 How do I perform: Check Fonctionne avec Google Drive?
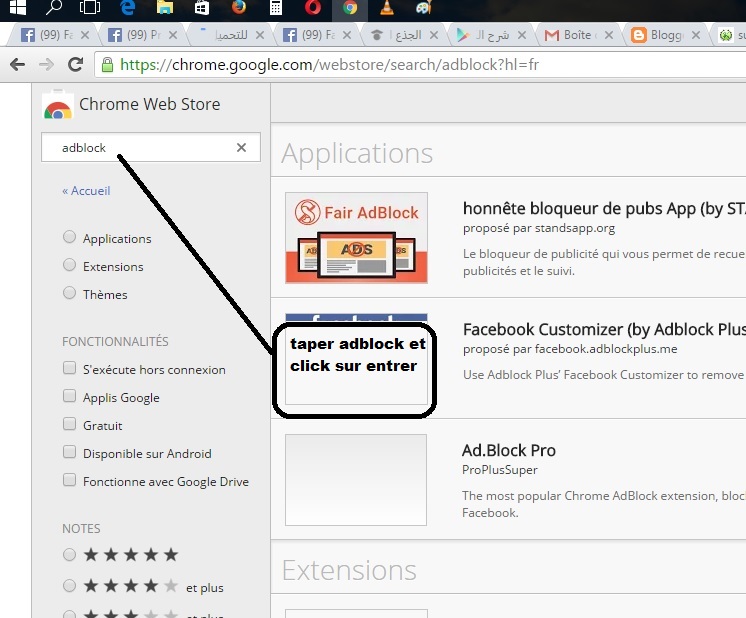coord(69,480)
